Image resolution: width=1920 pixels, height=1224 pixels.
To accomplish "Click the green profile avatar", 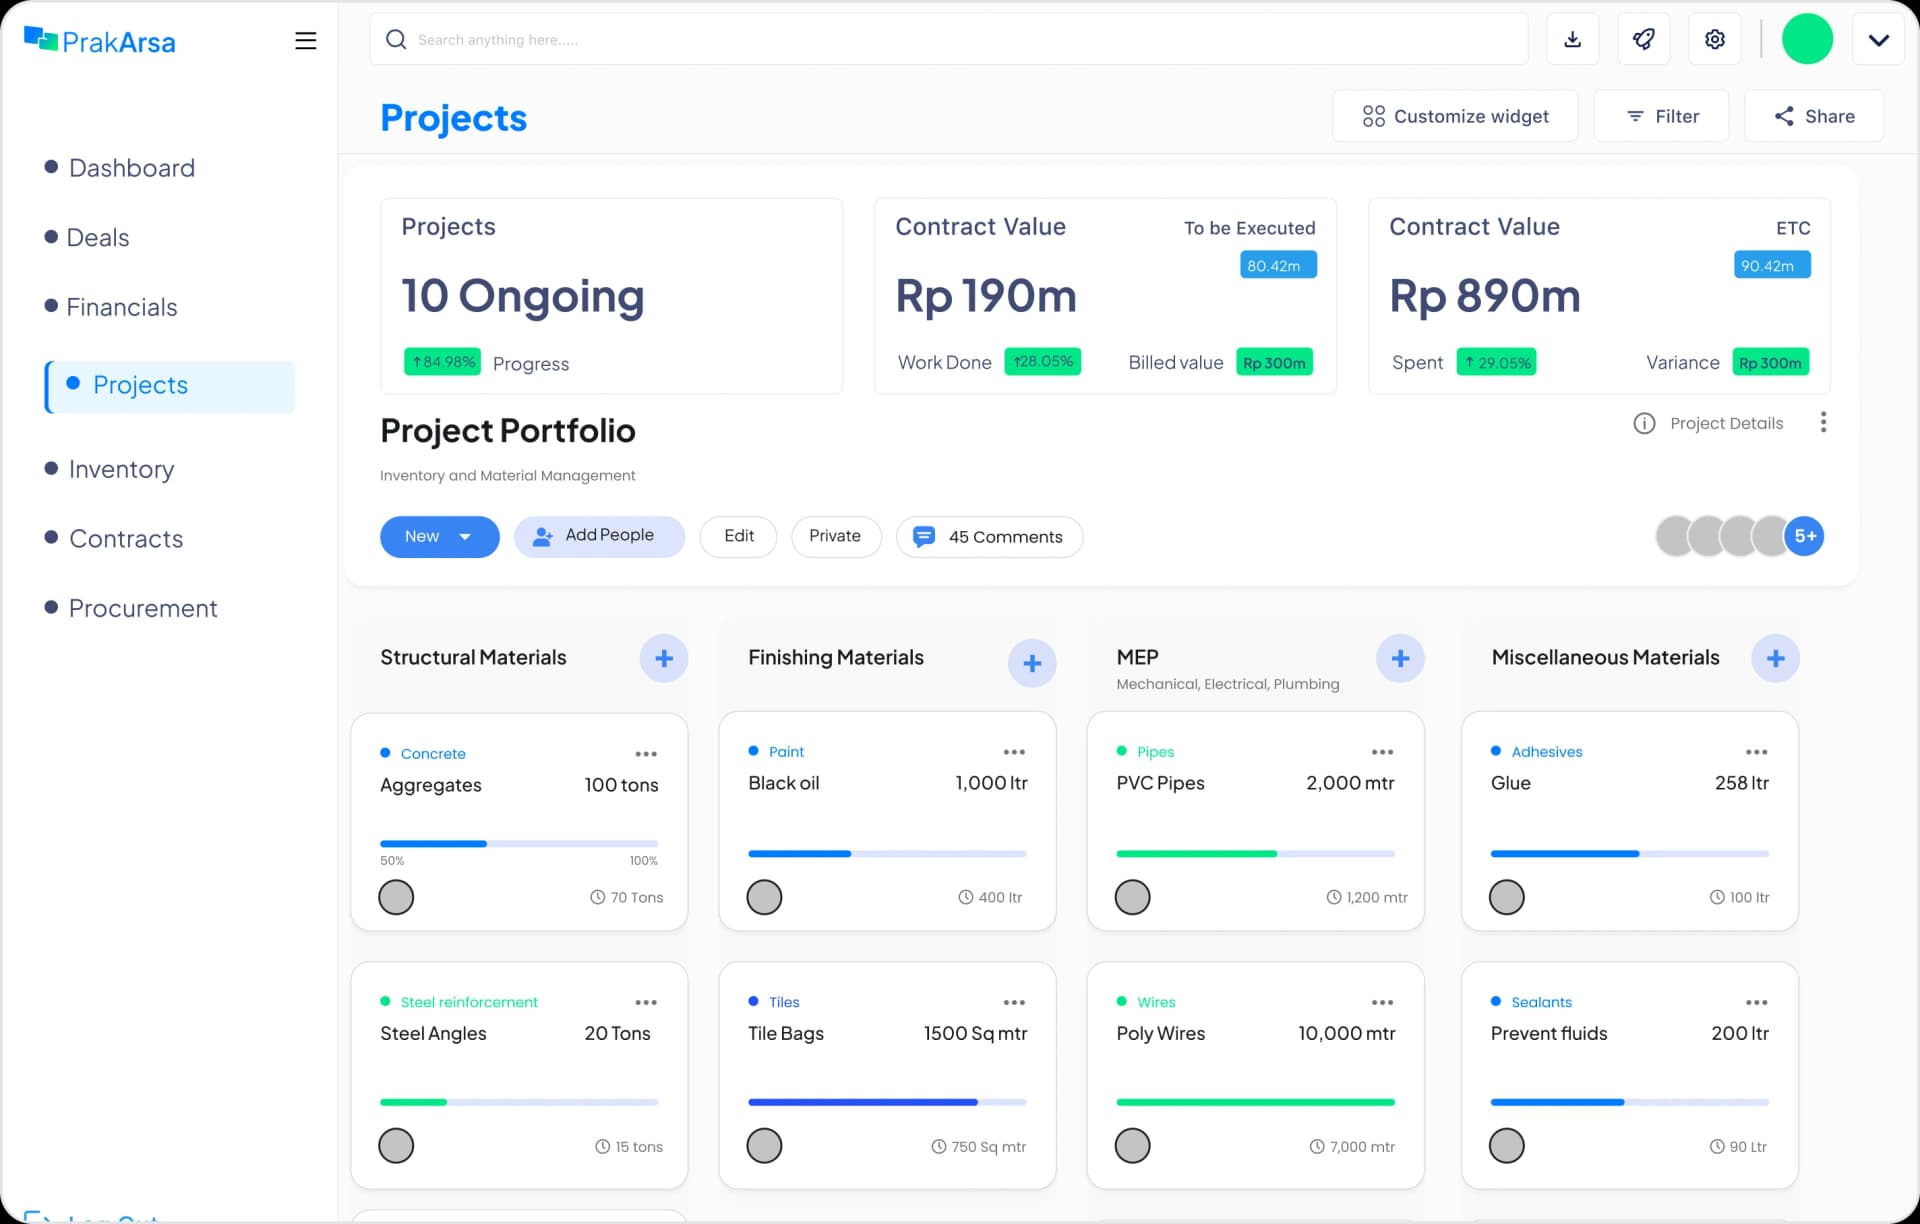I will point(1807,39).
